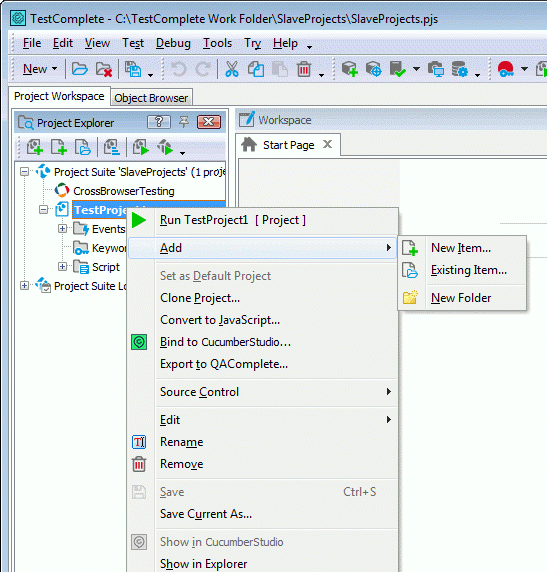Image resolution: width=547 pixels, height=572 pixels.
Task: Click Add New Item icon in Project Explorer toolbar
Action: coord(58,147)
